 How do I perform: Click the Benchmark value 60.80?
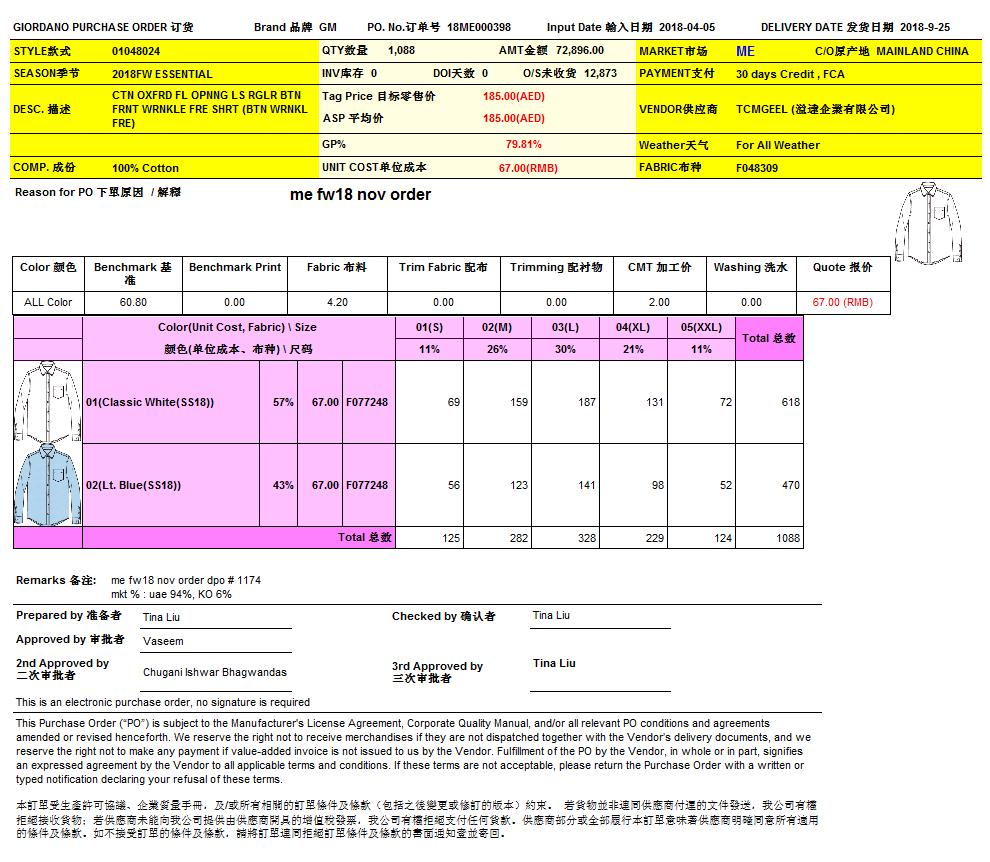[133, 302]
